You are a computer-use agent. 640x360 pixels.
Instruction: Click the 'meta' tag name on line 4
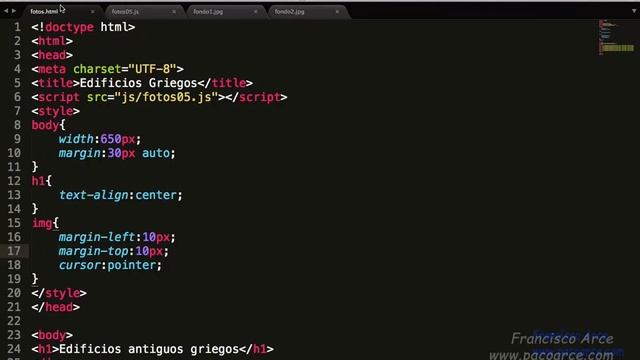pyautogui.click(x=52, y=69)
